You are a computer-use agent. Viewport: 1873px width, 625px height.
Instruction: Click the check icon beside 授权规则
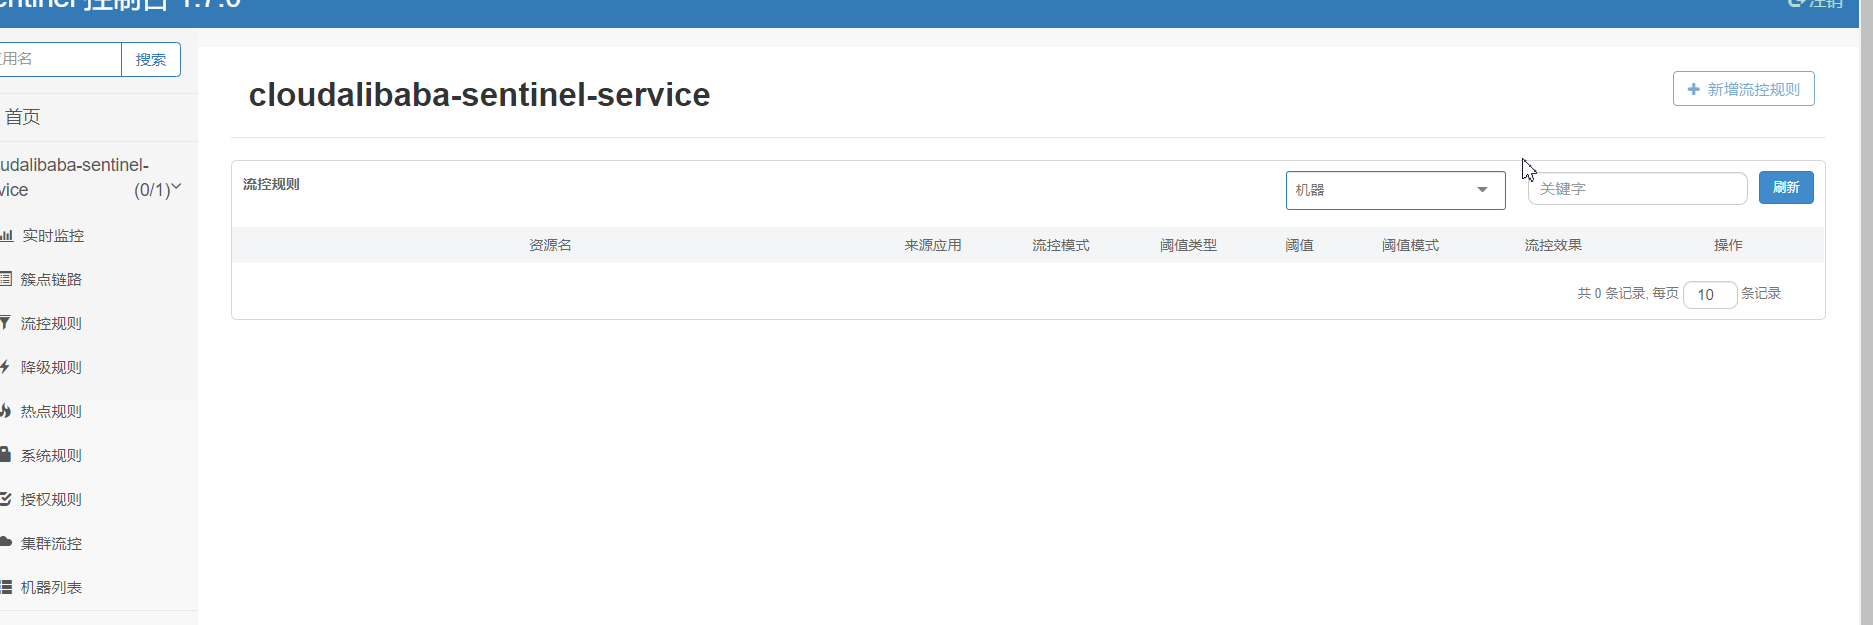(x=5, y=498)
